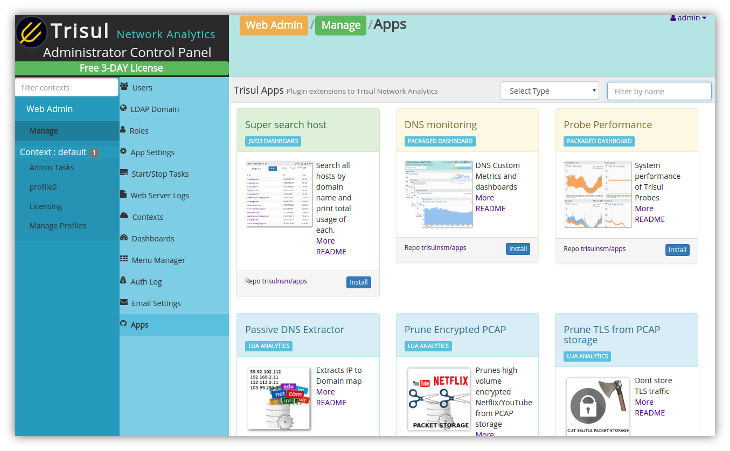Viewport: 730px width, 451px height.
Task: Open Manage Profiles in sidebar
Action: coord(58,226)
